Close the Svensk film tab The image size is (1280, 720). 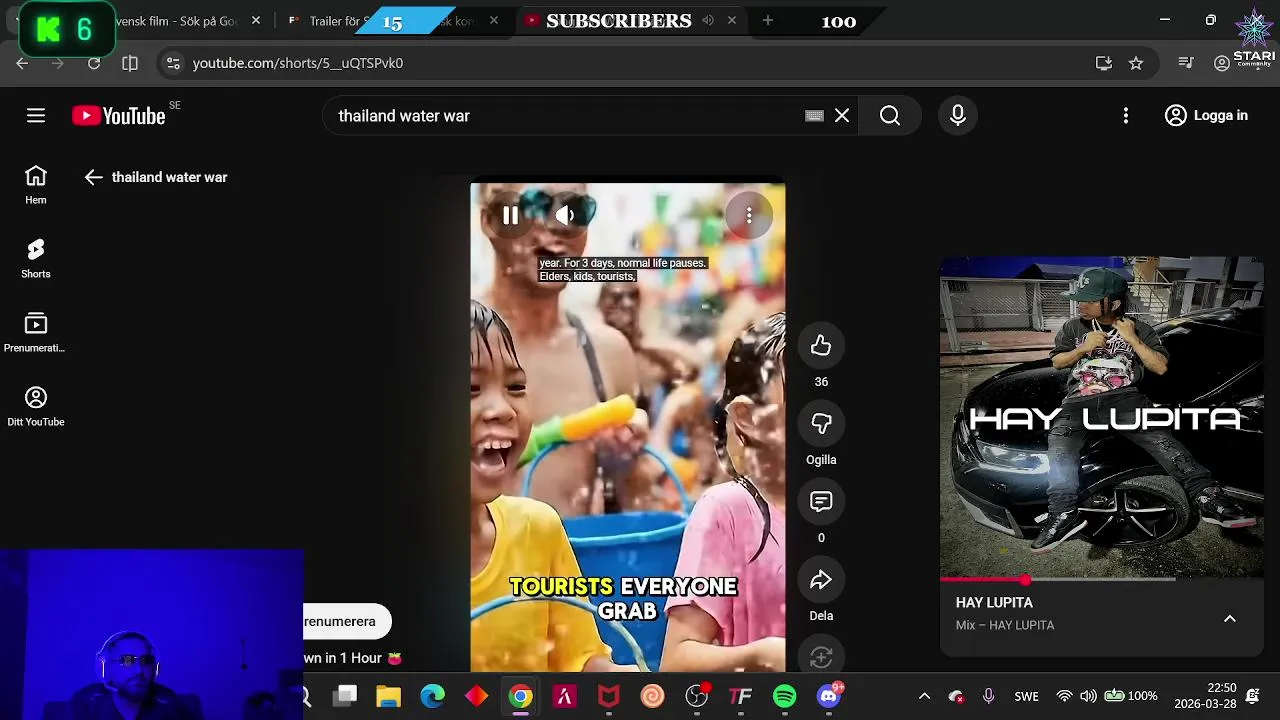(256, 21)
